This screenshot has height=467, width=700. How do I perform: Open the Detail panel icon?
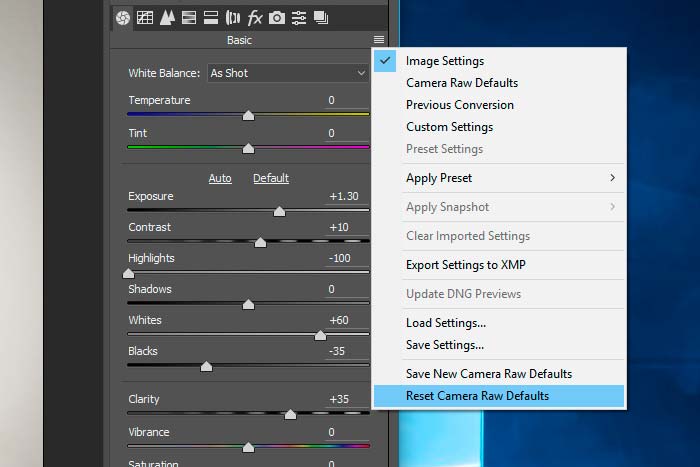click(x=167, y=18)
